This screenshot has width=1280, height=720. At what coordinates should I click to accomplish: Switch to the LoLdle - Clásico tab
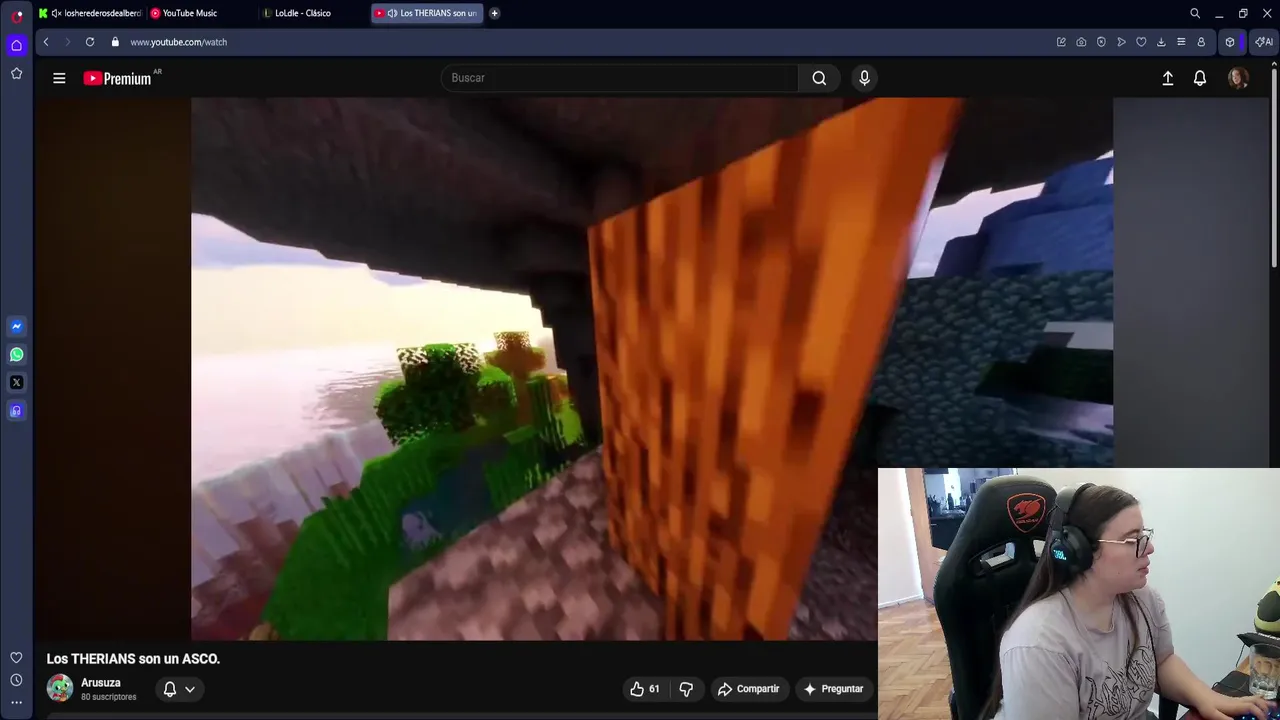click(303, 13)
